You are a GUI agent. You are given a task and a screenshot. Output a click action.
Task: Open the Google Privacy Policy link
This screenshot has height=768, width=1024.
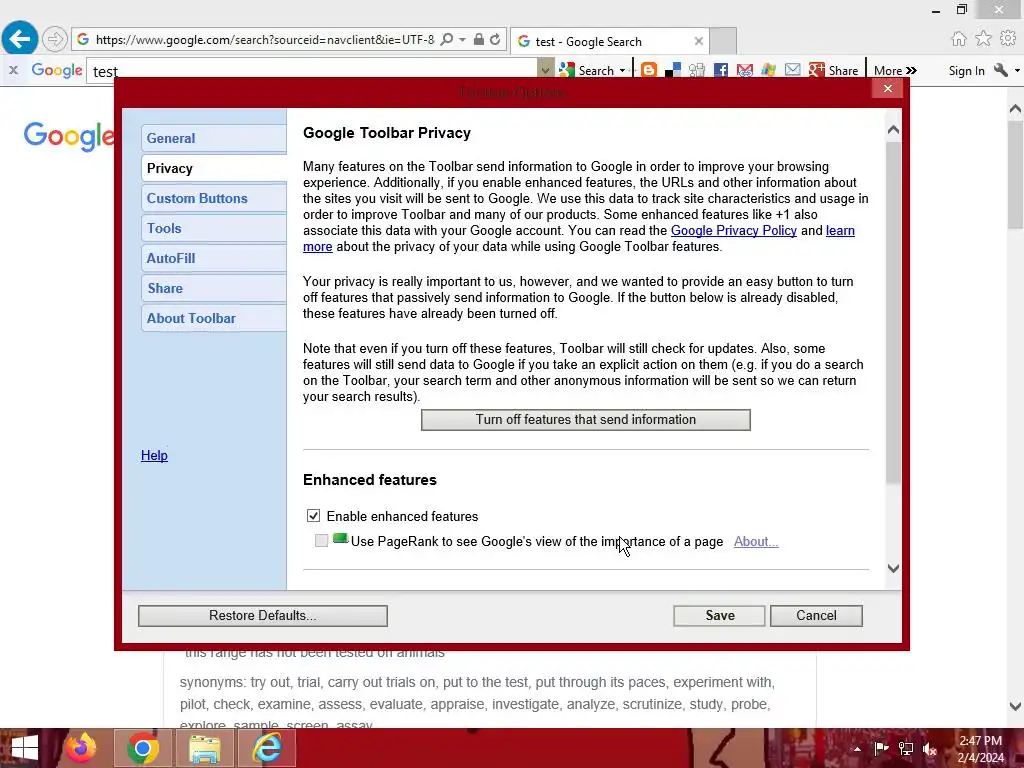733,231
